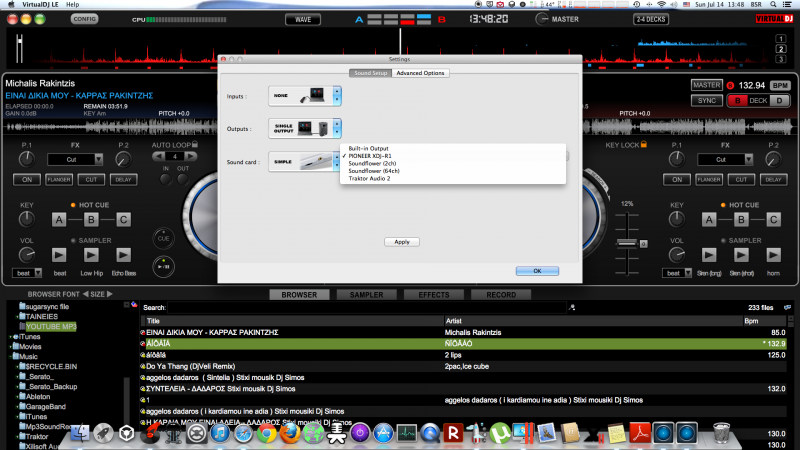800x450 pixels.
Task: Set loop IN point on left deck
Action: pyautogui.click(x=166, y=179)
